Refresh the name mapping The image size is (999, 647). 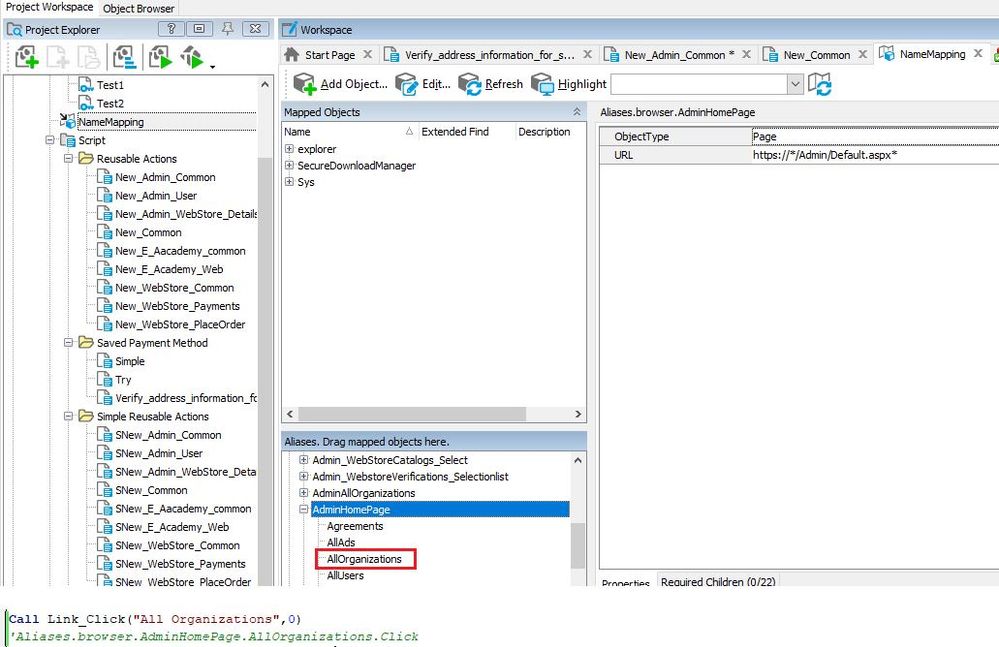pyautogui.click(x=490, y=84)
